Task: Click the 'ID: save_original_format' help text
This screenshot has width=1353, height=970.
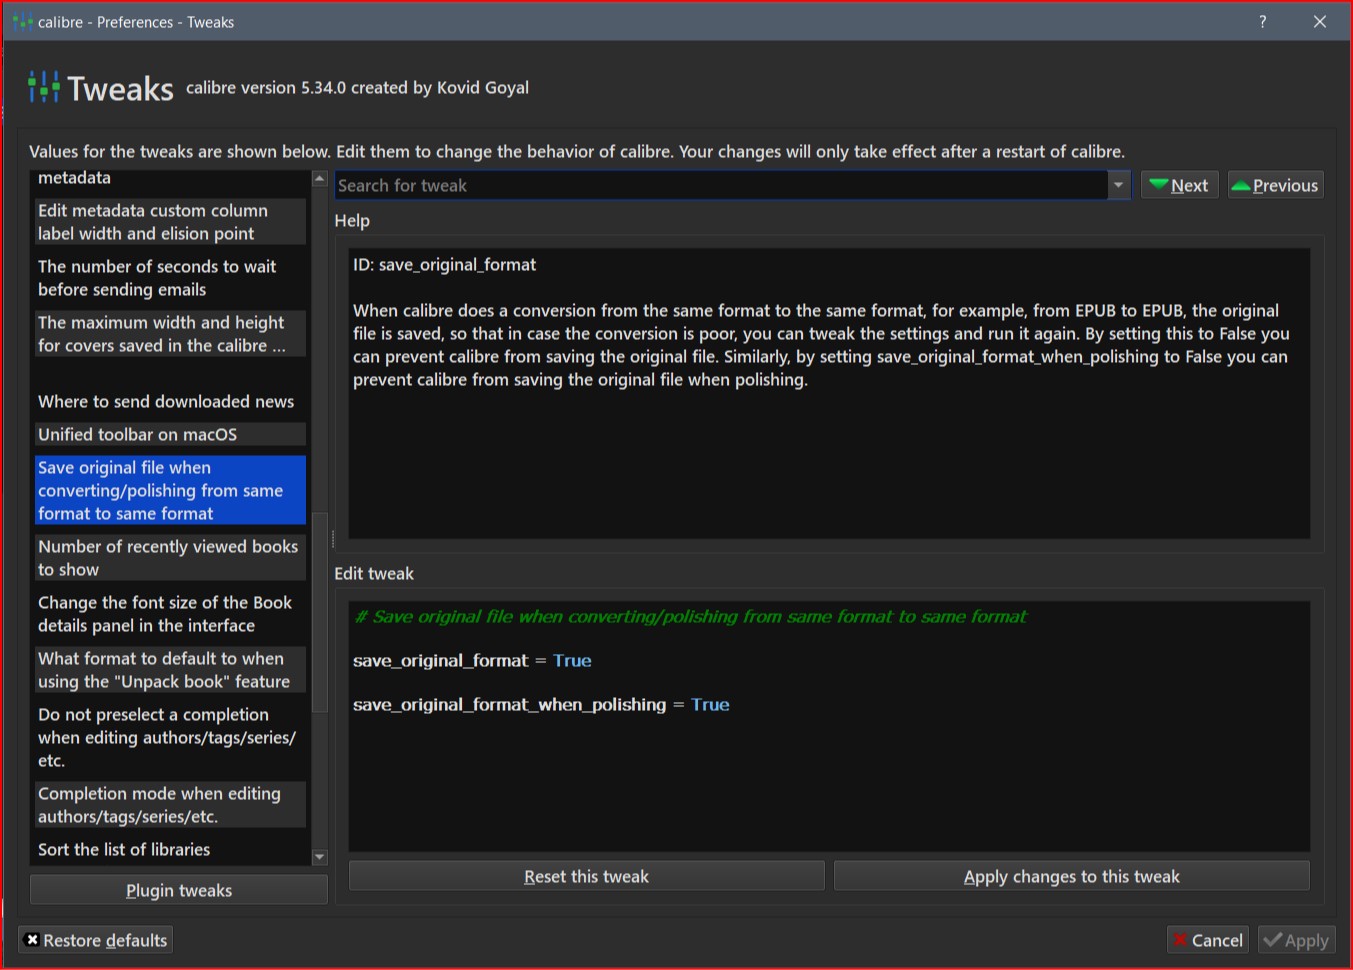Action: (445, 264)
